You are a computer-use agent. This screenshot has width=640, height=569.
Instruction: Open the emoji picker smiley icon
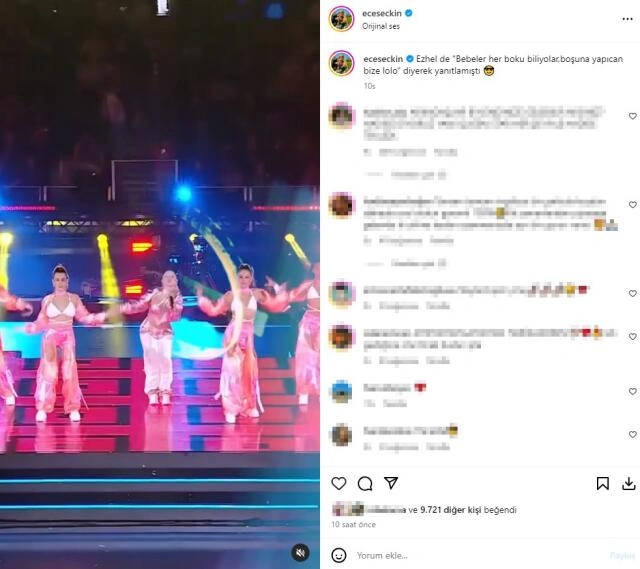pyautogui.click(x=339, y=556)
